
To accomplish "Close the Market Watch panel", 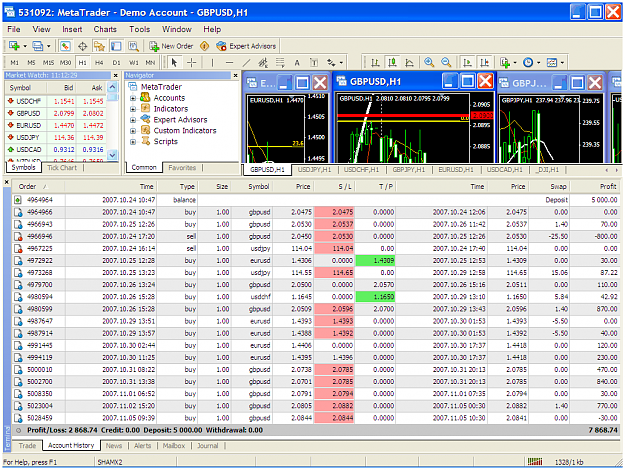I will (116, 75).
